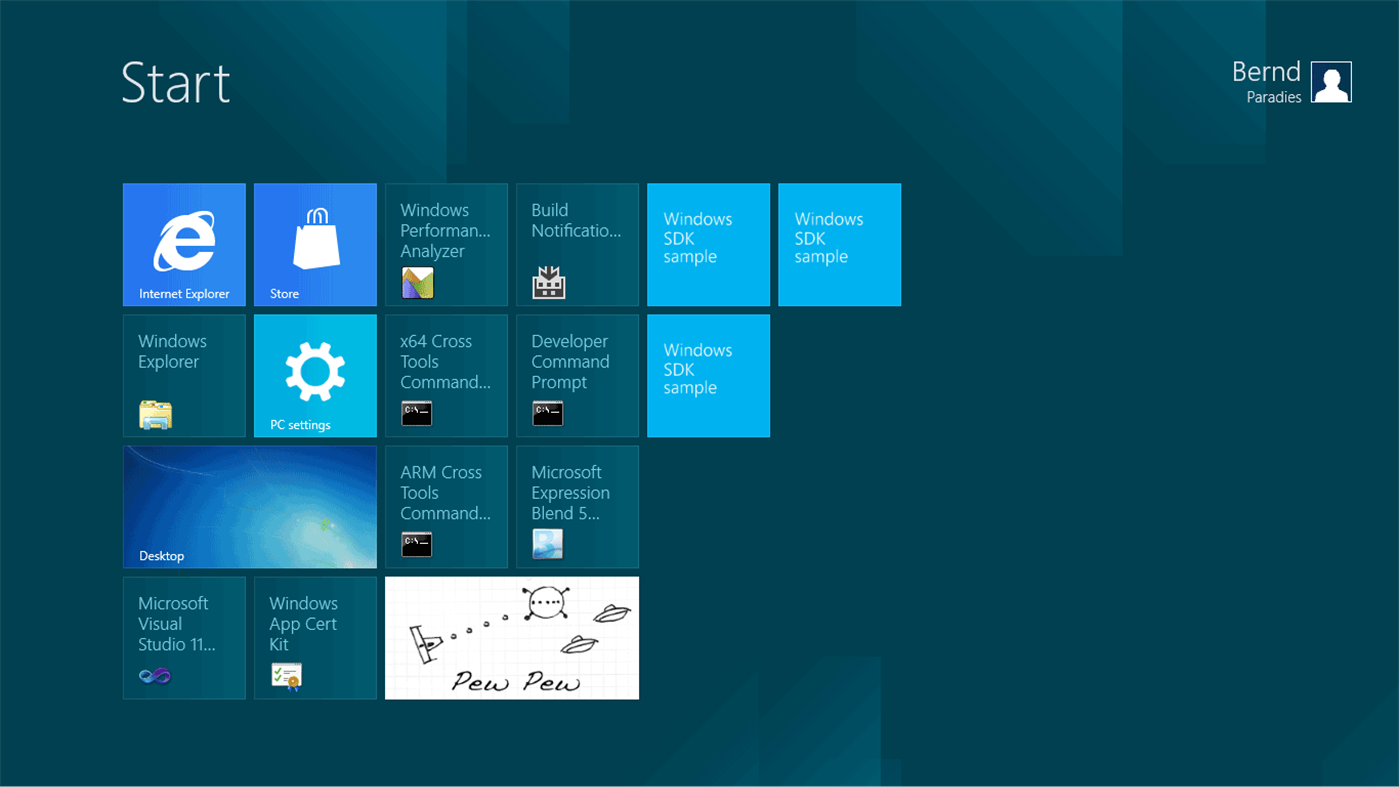The width and height of the screenshot is (1399, 787).
Task: Launch the Developer Command Prompt
Action: pos(577,375)
